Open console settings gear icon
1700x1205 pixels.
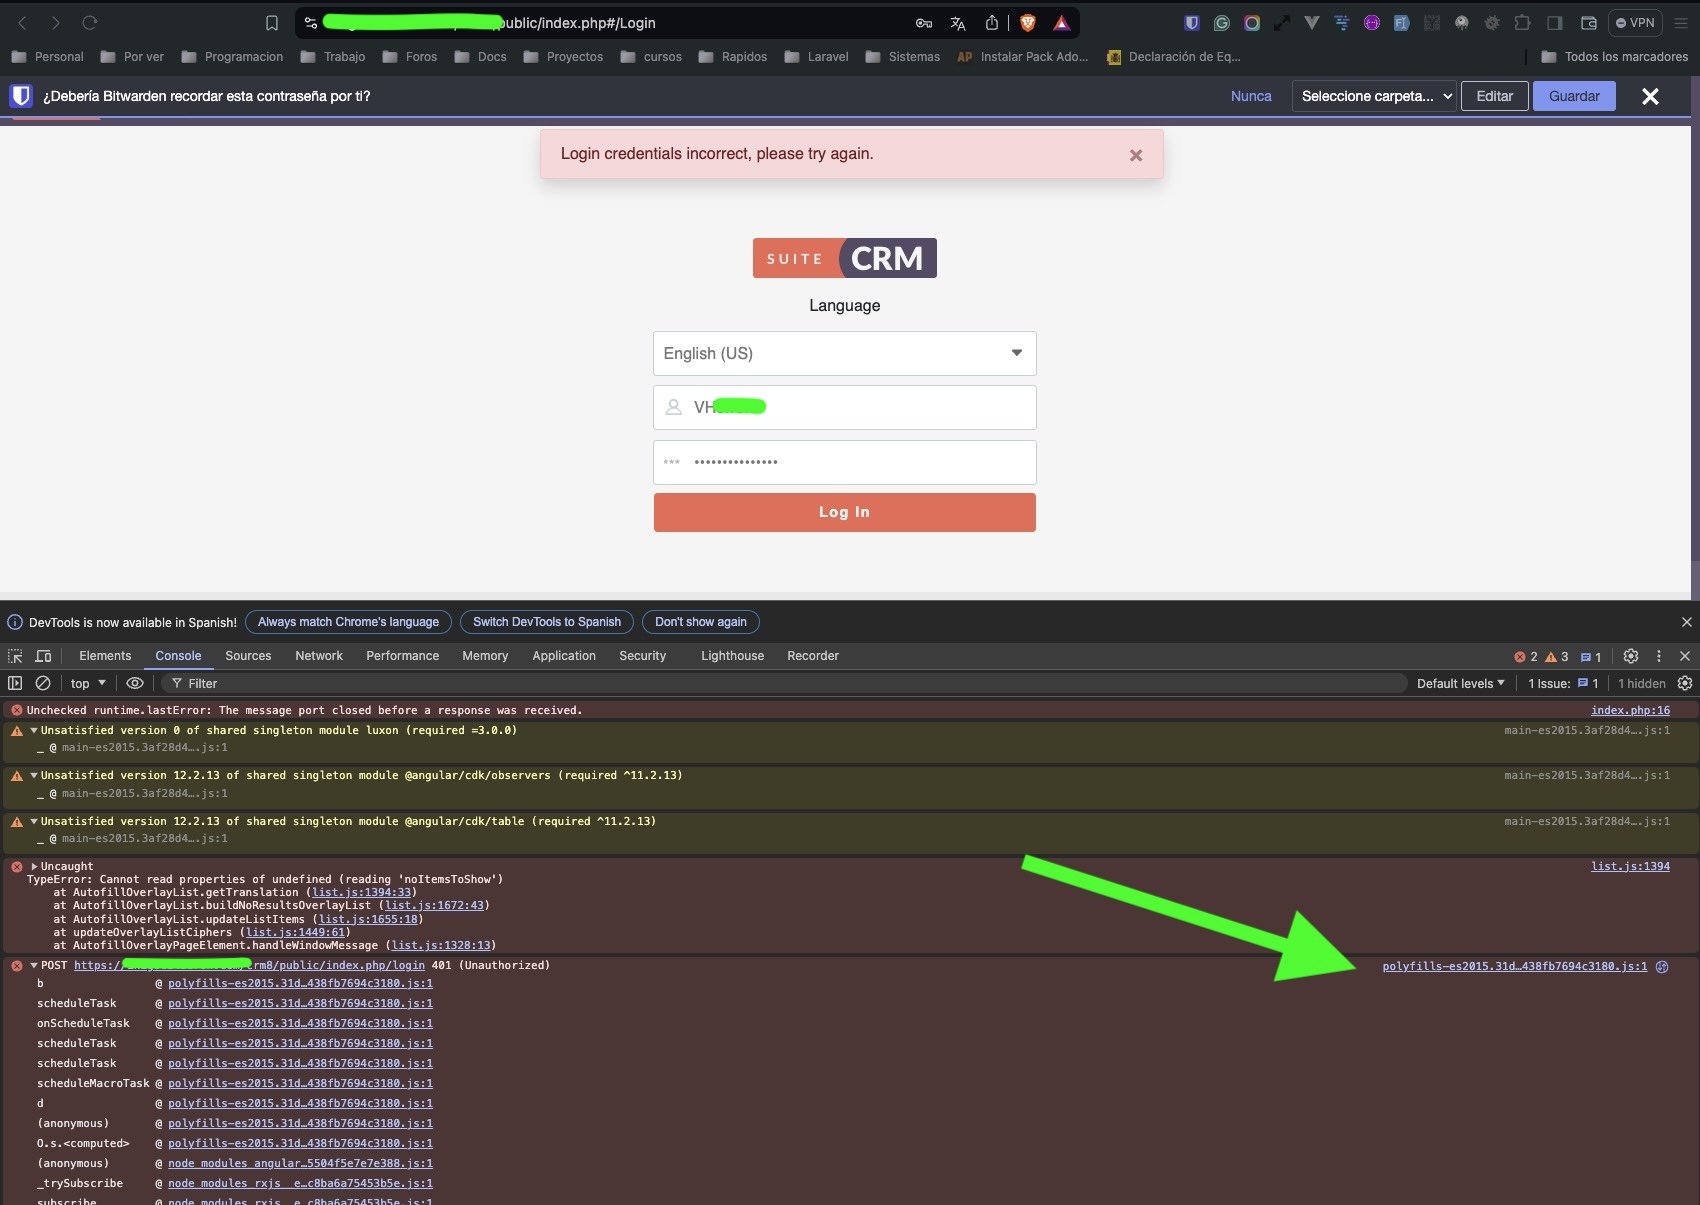[x=1685, y=683]
